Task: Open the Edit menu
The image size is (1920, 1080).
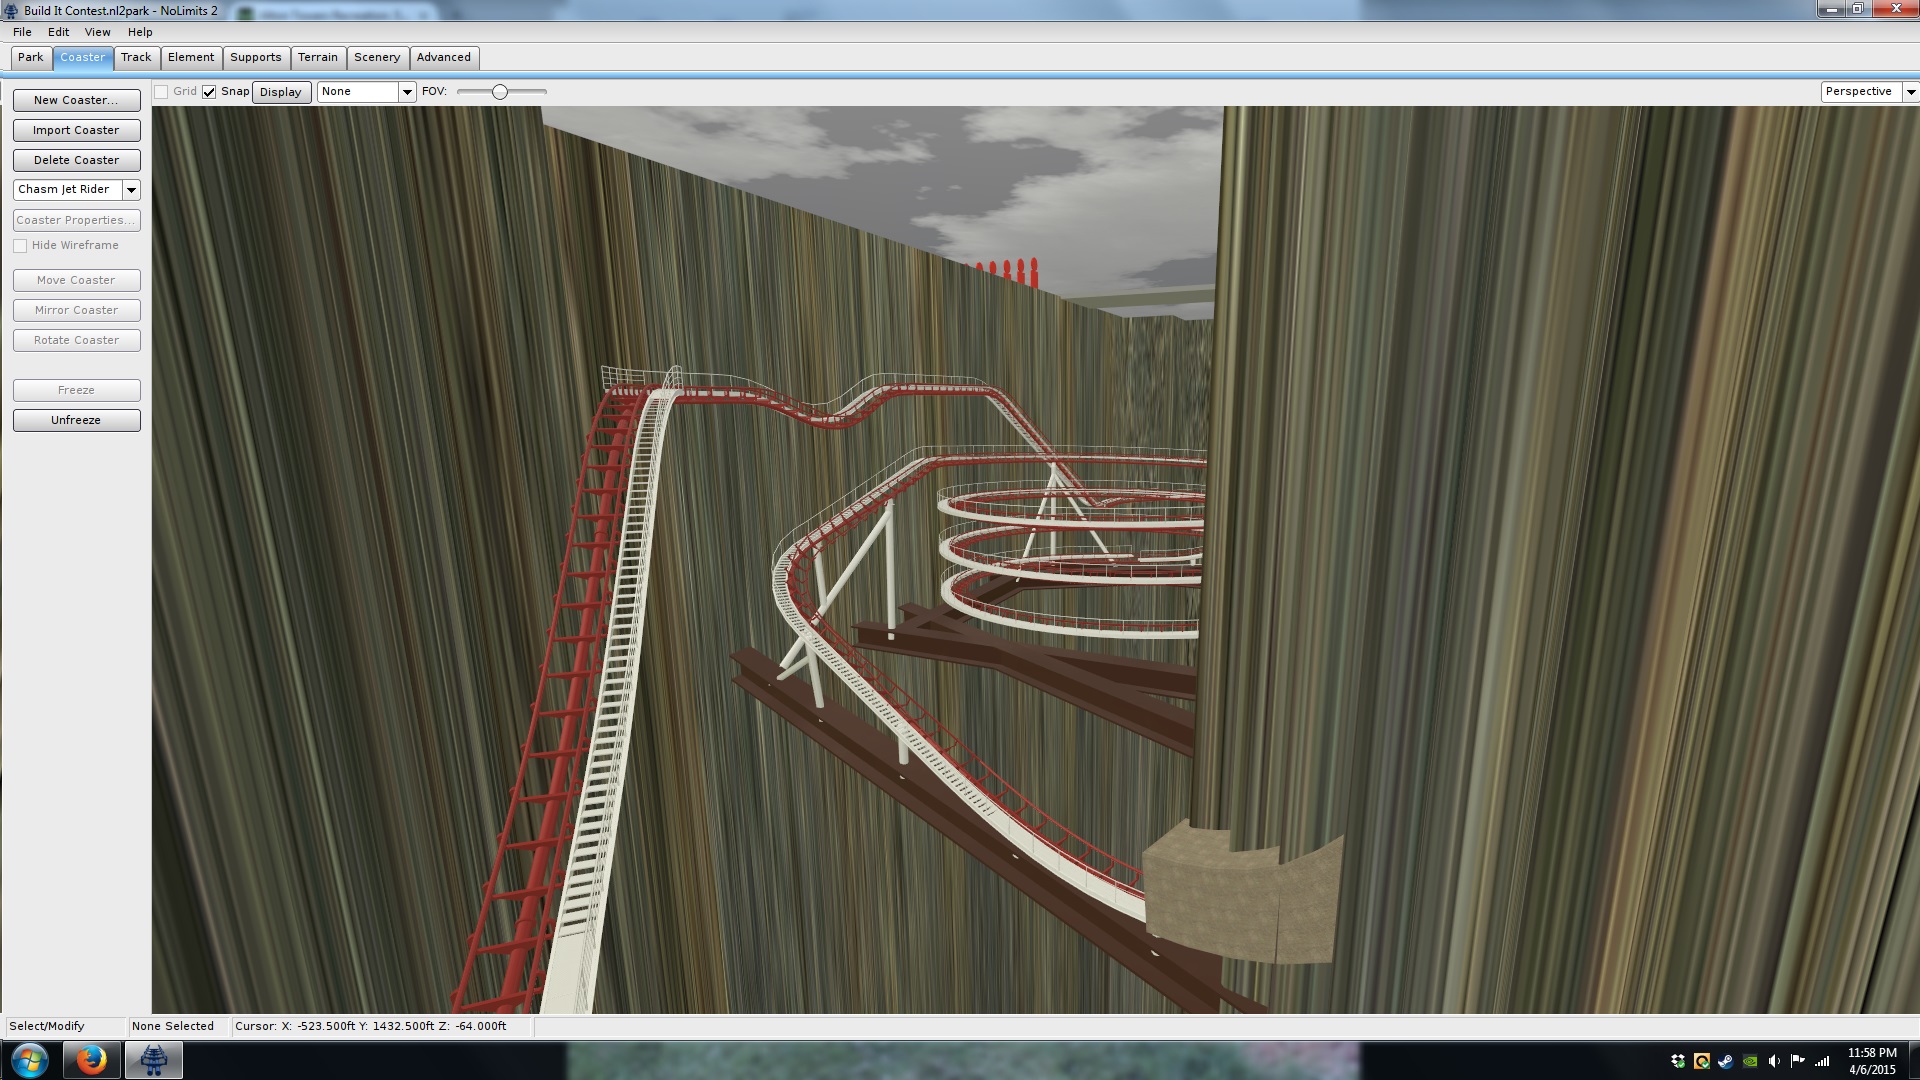Action: tap(58, 32)
